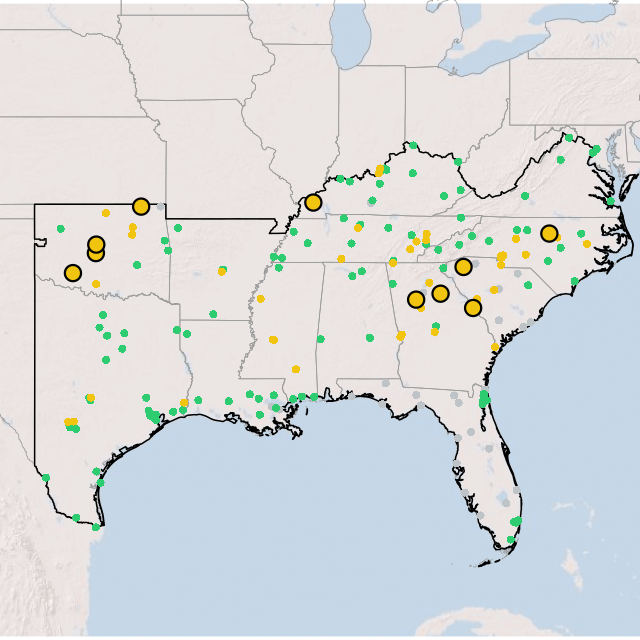This screenshot has width=640, height=640.
Task: Click the green dot in northwest Oklahoma
Action: tap(61, 229)
